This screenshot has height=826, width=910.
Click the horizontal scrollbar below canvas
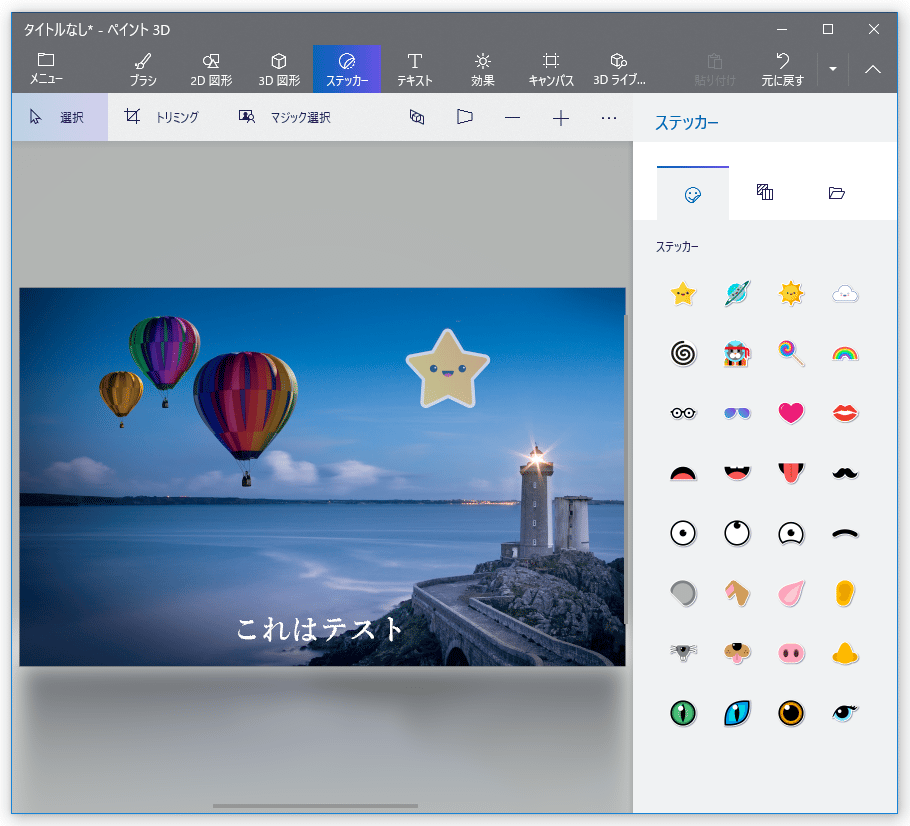pyautogui.click(x=315, y=806)
